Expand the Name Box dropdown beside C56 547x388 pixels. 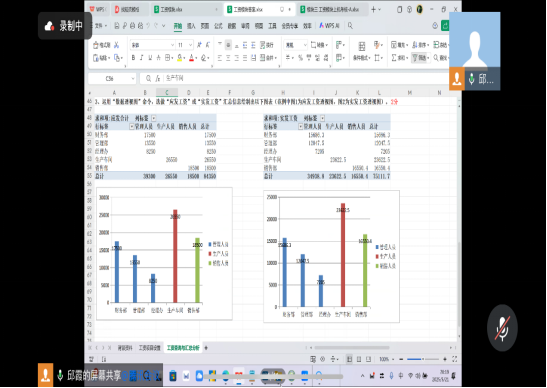(133, 79)
